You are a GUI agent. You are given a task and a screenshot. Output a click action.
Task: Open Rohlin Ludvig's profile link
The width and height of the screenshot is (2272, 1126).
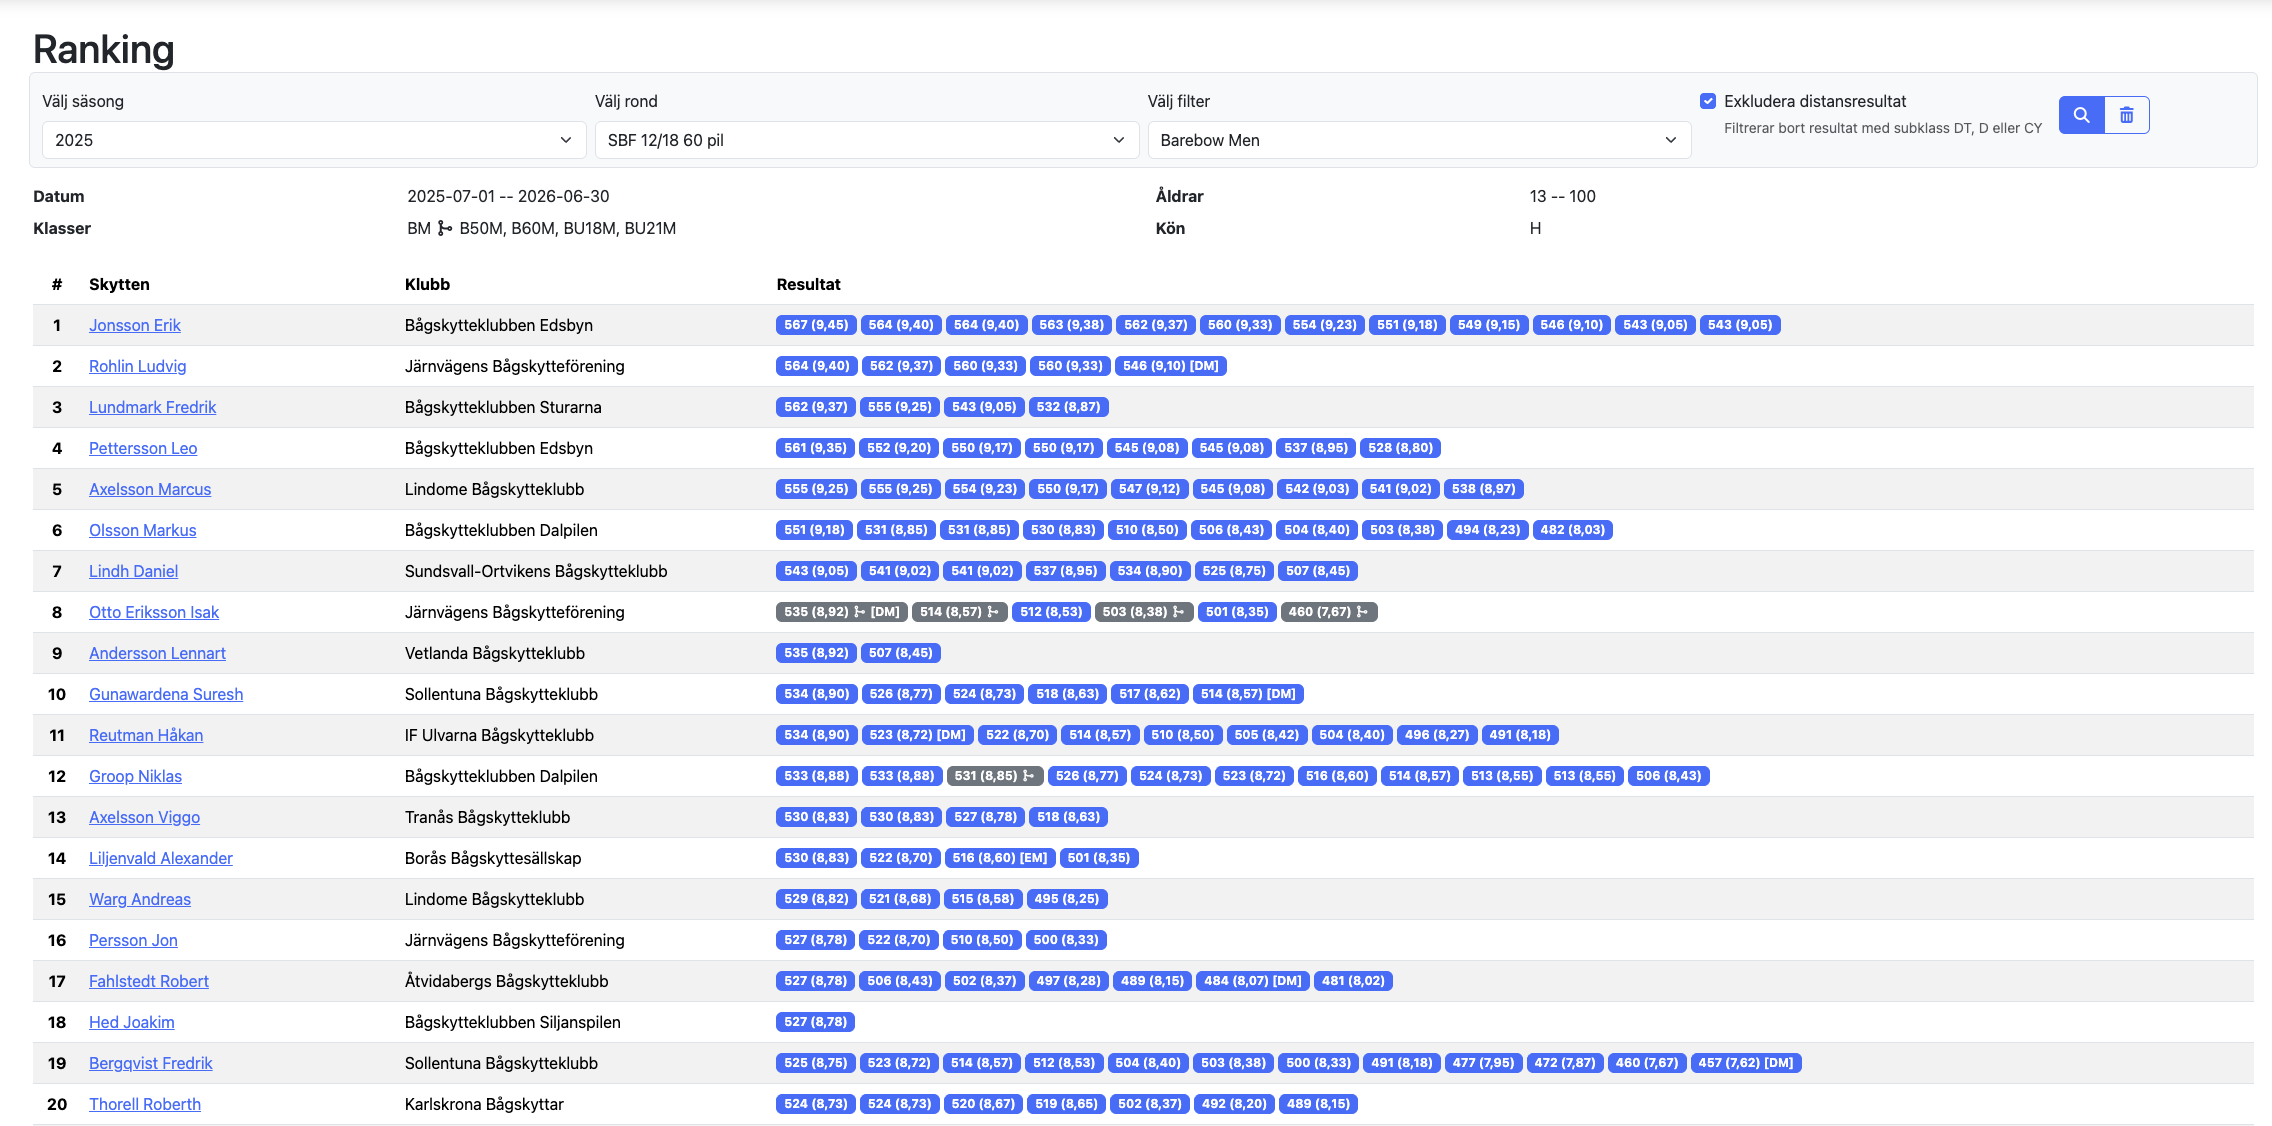137,366
